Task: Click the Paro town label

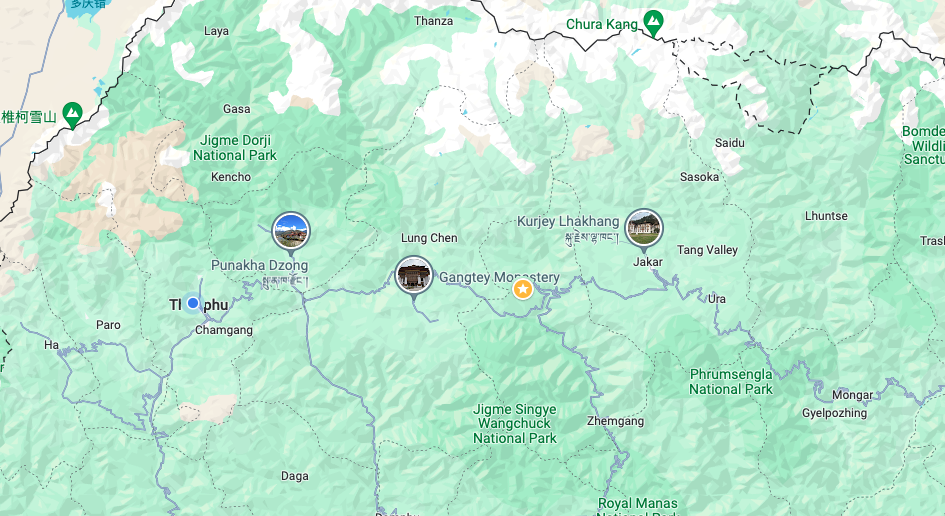Action: click(x=108, y=325)
